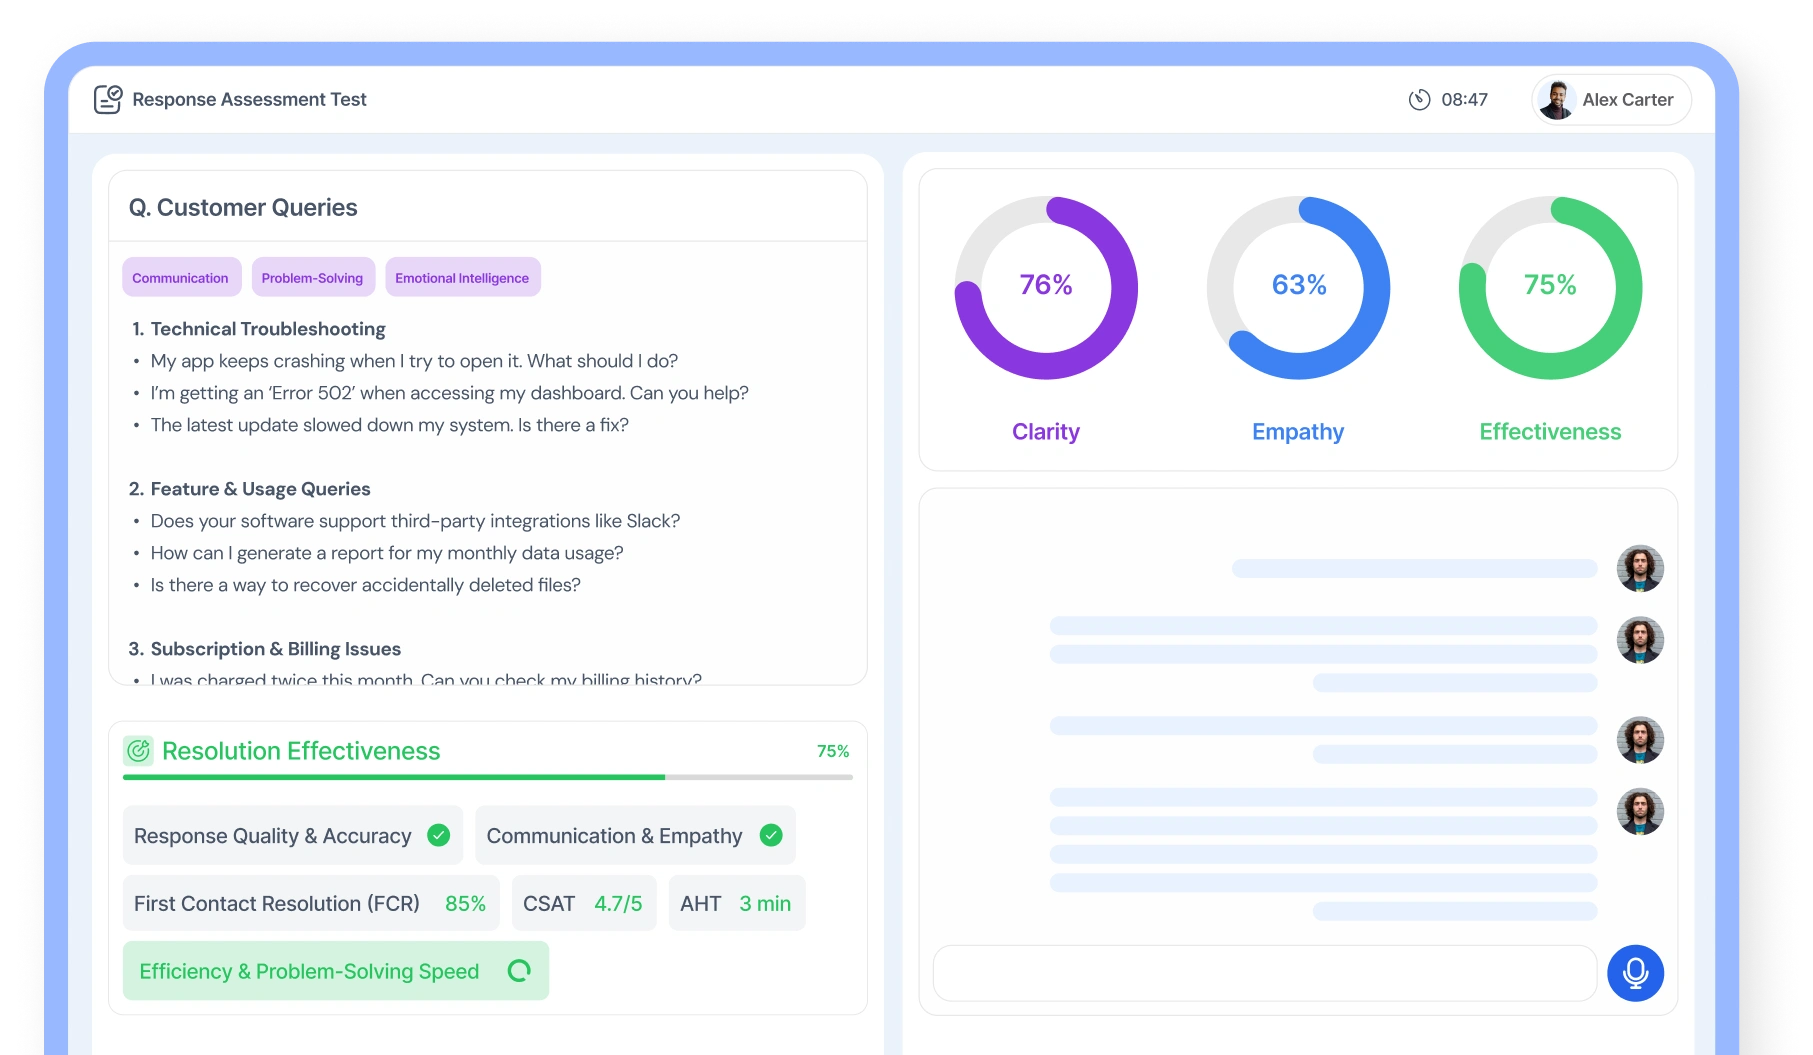This screenshot has height=1055, width=1813.
Task: Click fourth chat avatar in conversation
Action: (x=1640, y=812)
